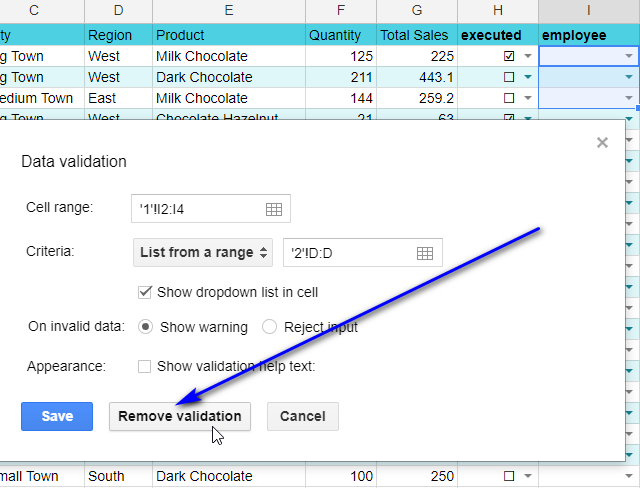Select the Reject input radio button
This screenshot has height=488, width=640.
click(269, 327)
